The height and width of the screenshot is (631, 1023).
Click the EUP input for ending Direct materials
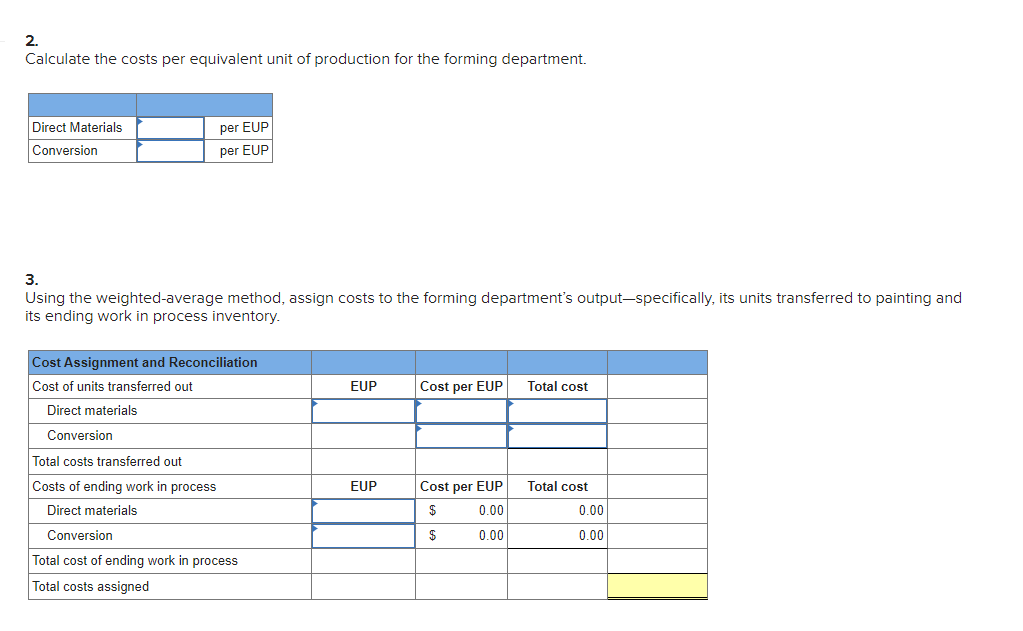363,510
